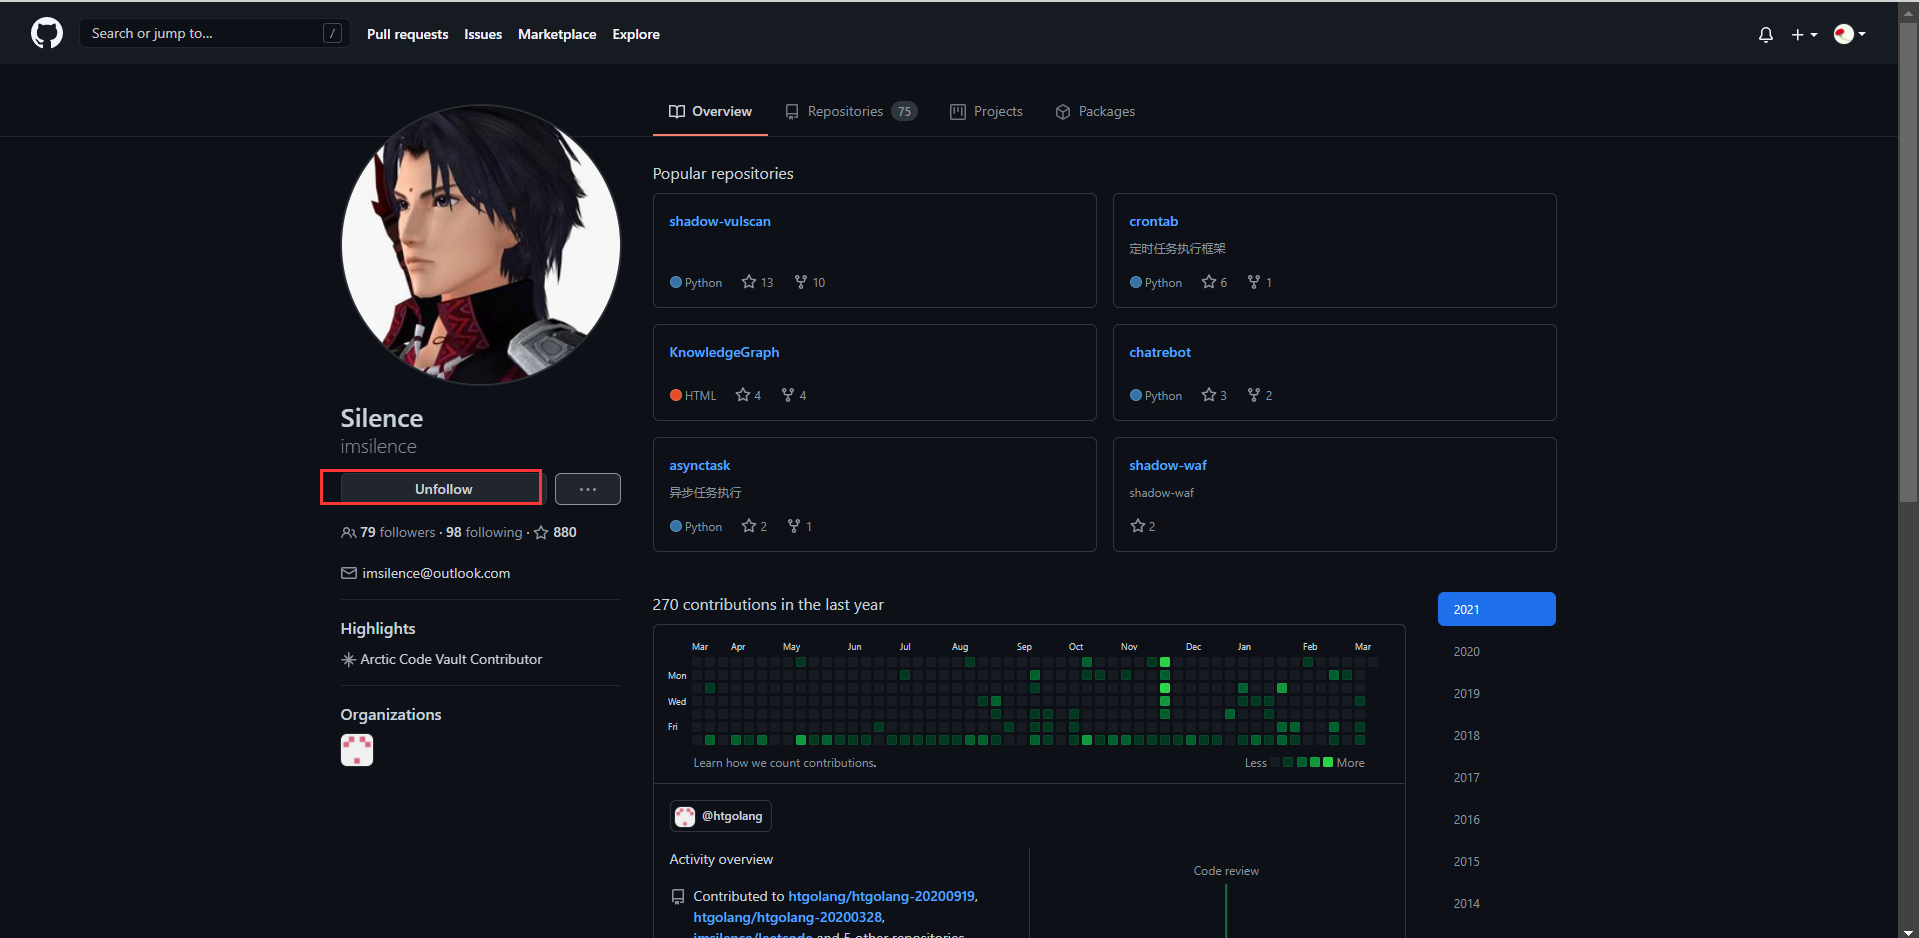
Task: View chatrebot's 2 forks
Action: pos(1259,395)
